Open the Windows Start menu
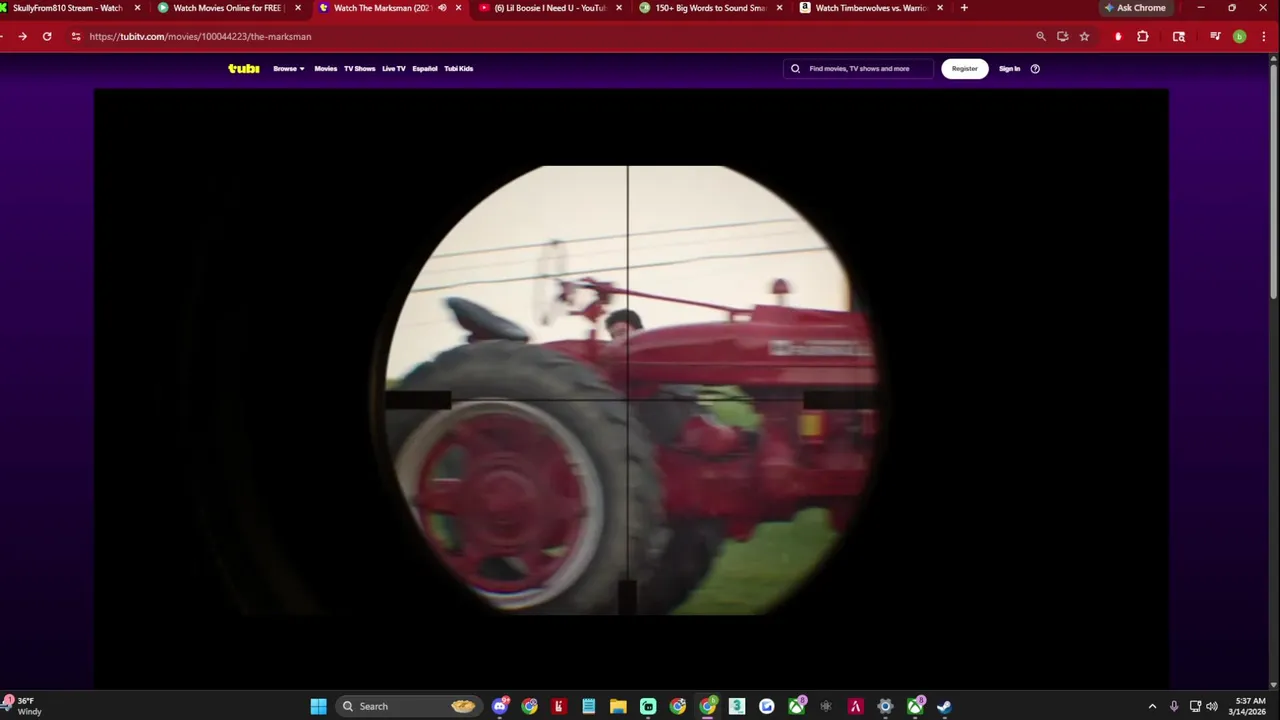 coord(318,706)
